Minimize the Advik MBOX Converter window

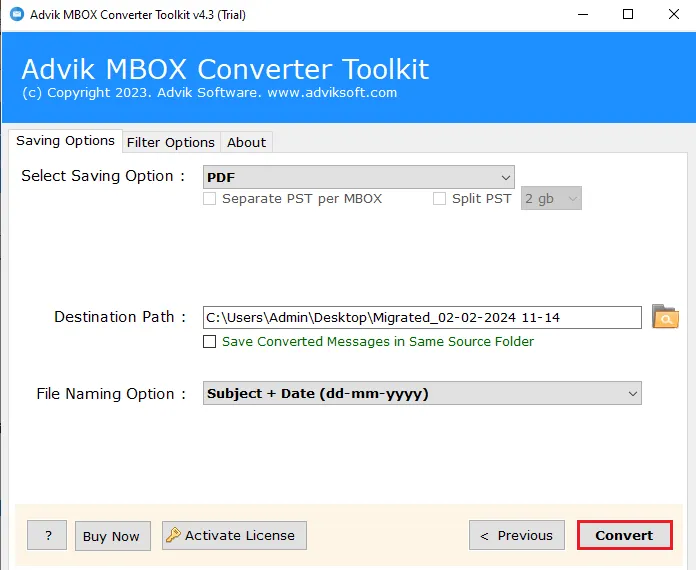coord(583,14)
